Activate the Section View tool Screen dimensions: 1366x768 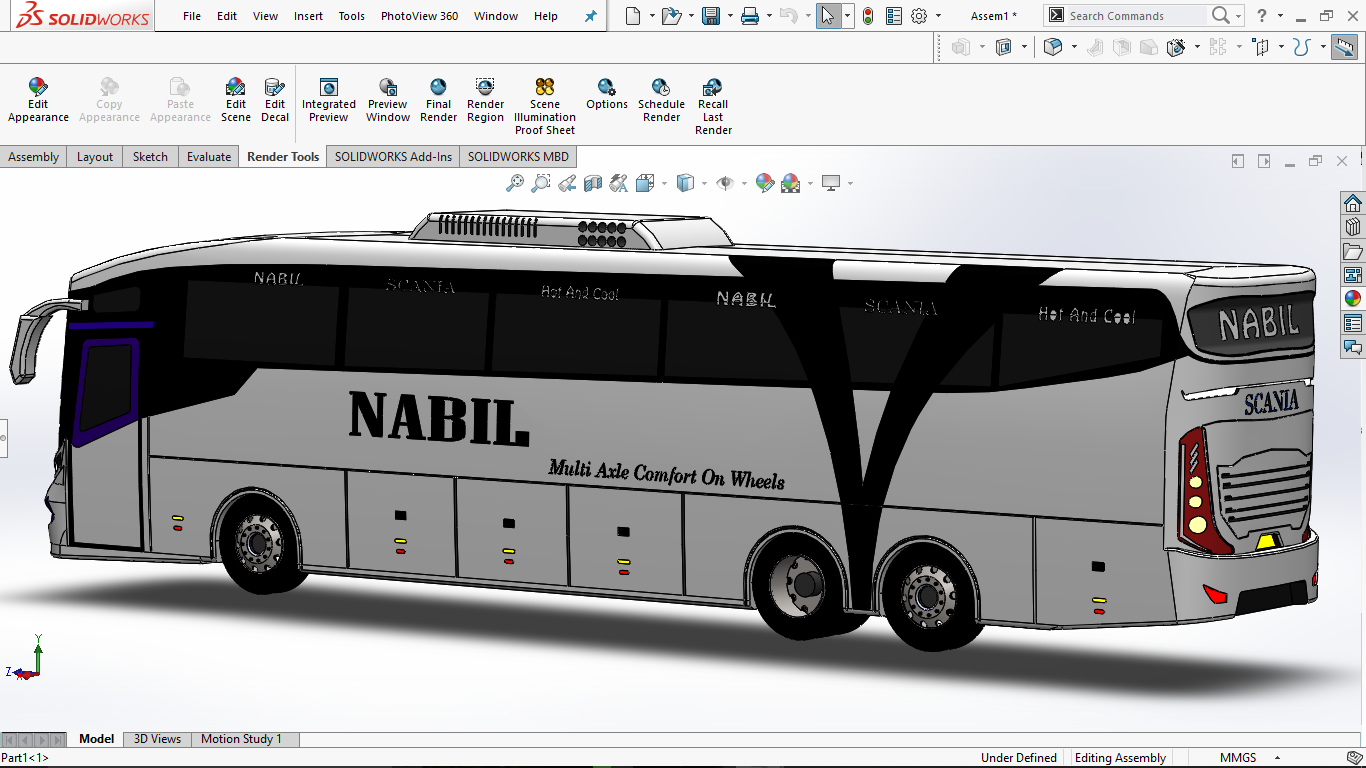tap(593, 183)
